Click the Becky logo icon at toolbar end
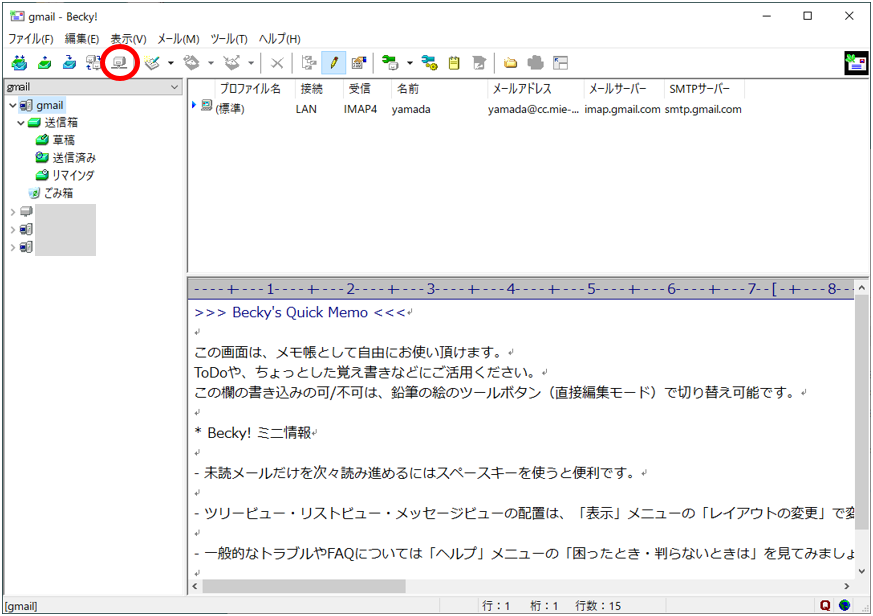 pyautogui.click(x=856, y=63)
